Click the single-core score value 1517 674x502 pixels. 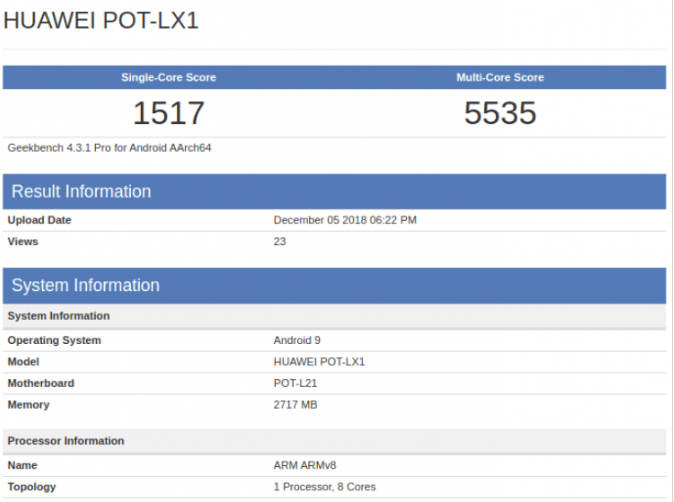tap(168, 113)
